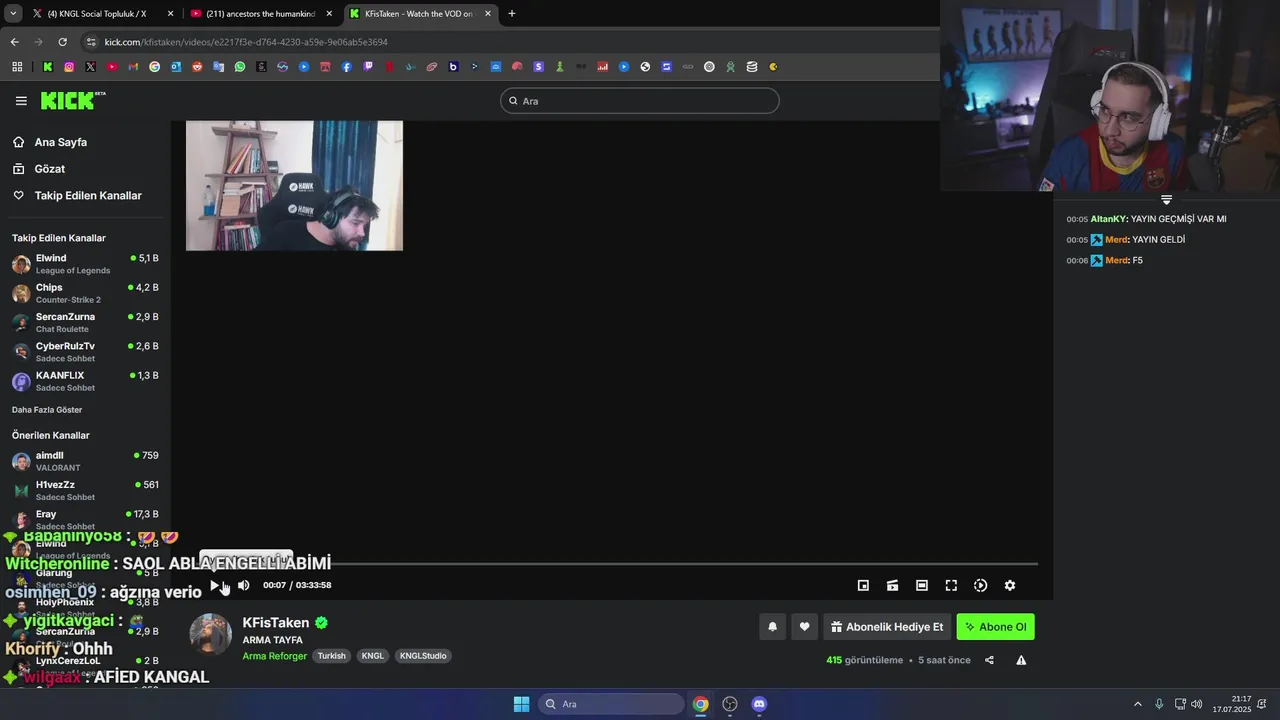Screen dimensions: 1280x720
Task: Open Discord from the taskbar
Action: [x=759, y=704]
